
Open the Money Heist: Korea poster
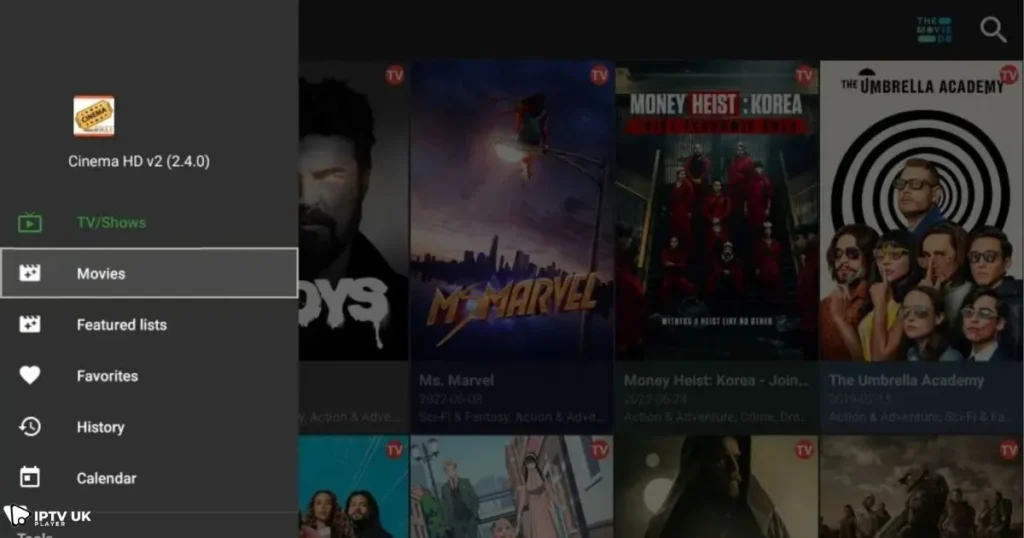click(716, 210)
